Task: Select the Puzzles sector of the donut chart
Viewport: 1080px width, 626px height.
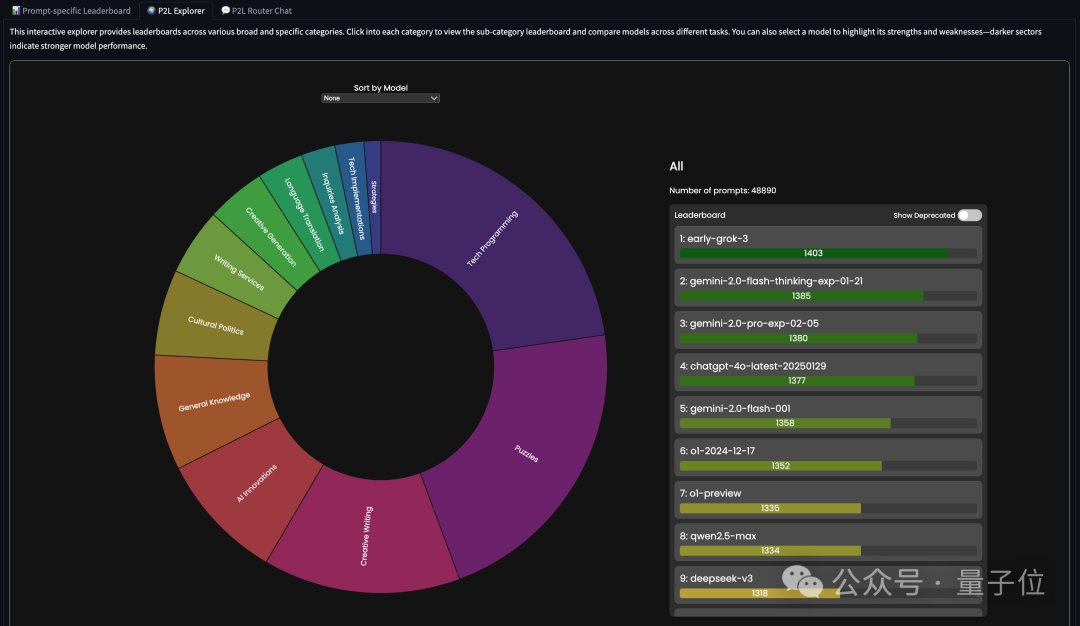Action: pyautogui.click(x=527, y=453)
